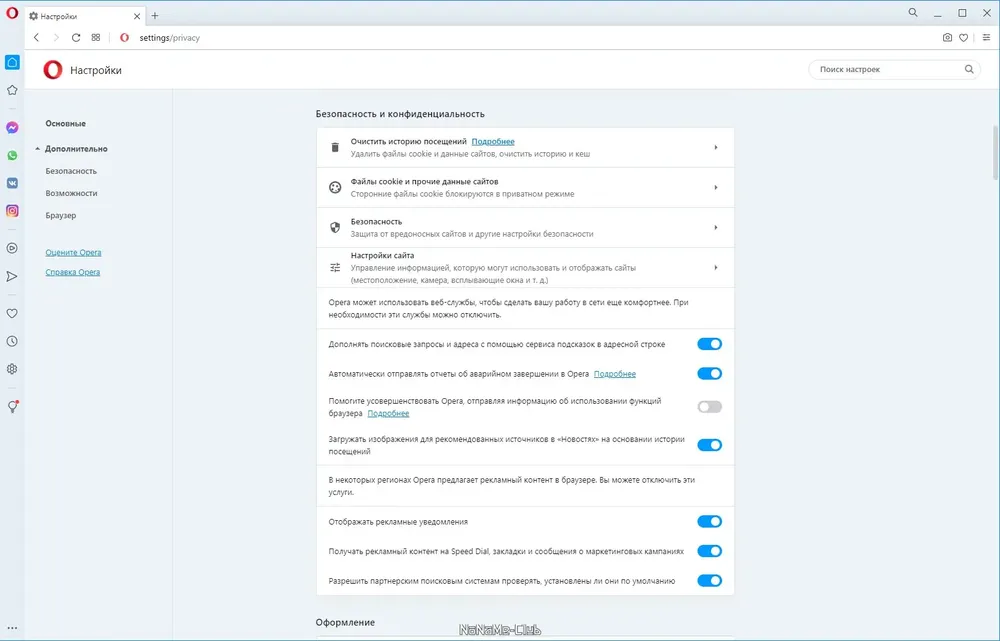The width and height of the screenshot is (1000, 641).
Task: Open Facebook Messenger in sidebar
Action: (x=12, y=128)
